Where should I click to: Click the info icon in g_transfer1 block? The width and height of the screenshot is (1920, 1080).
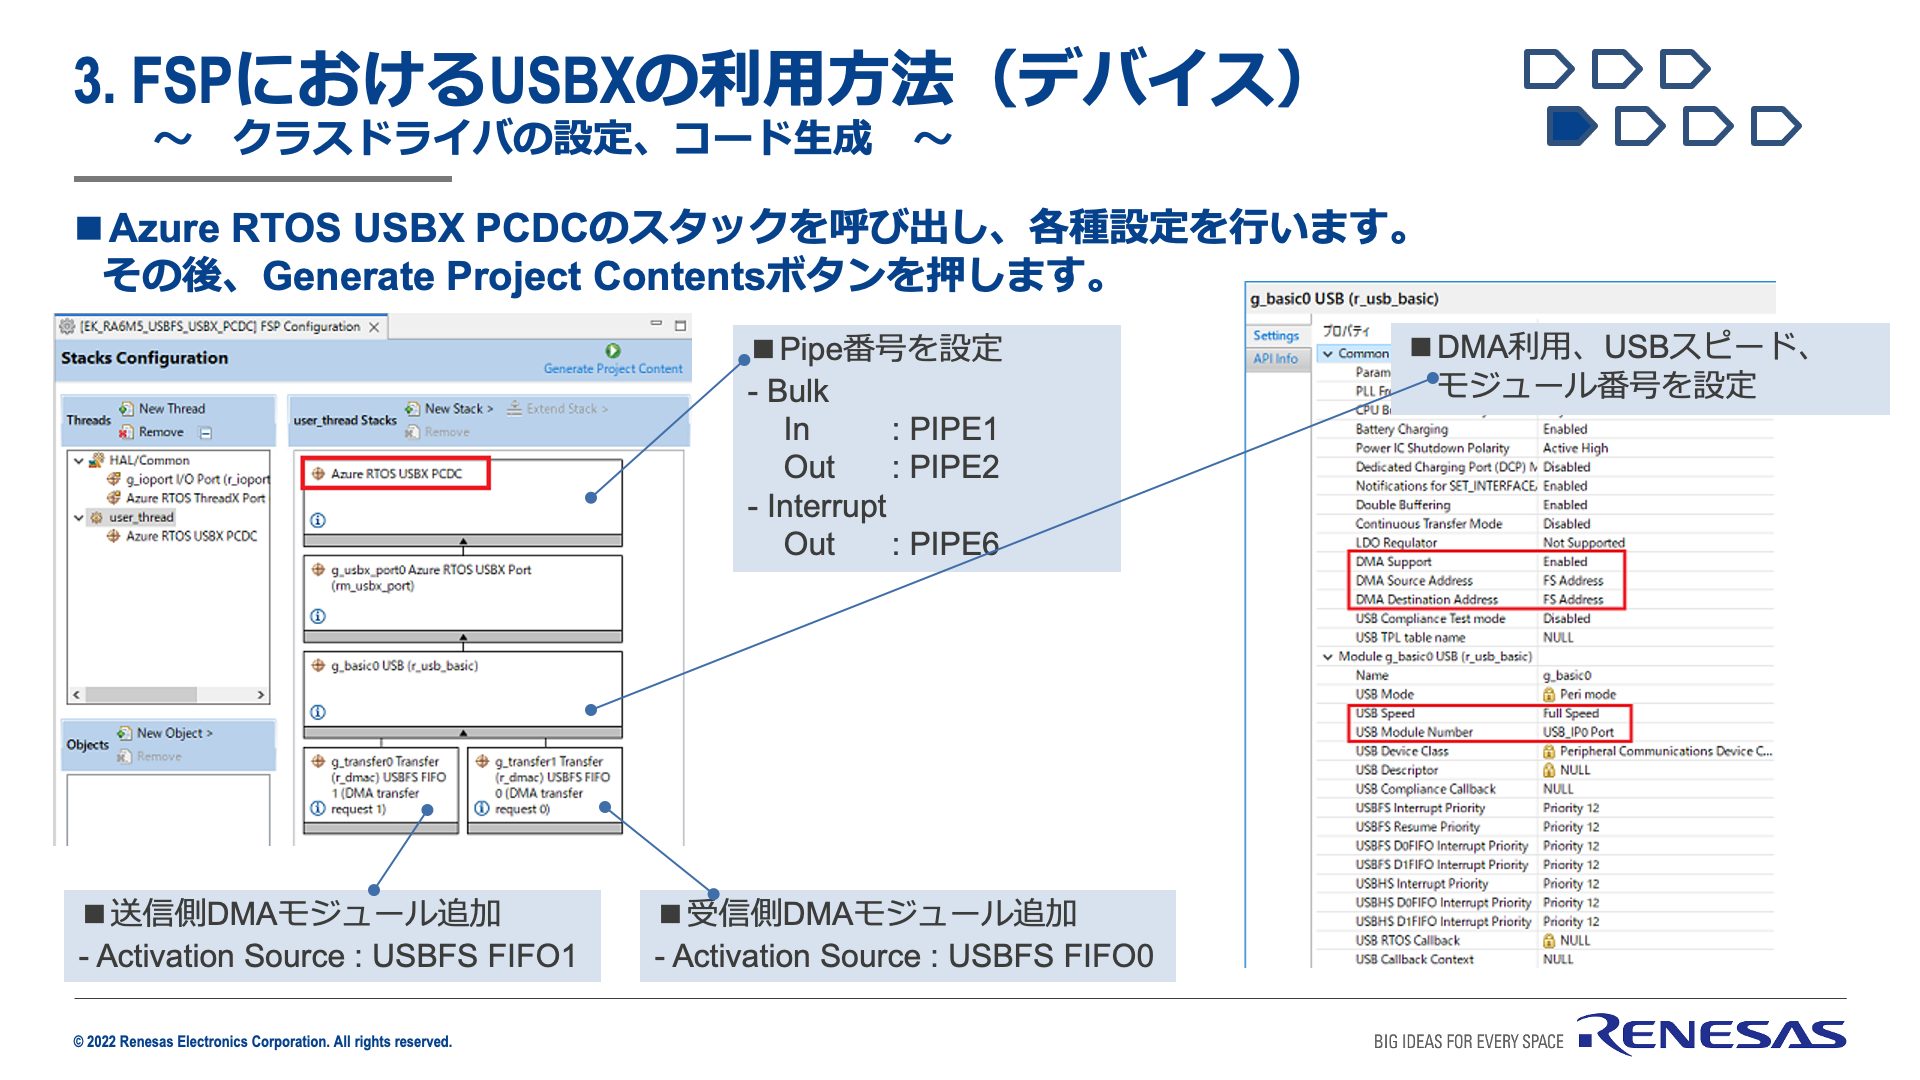482,808
